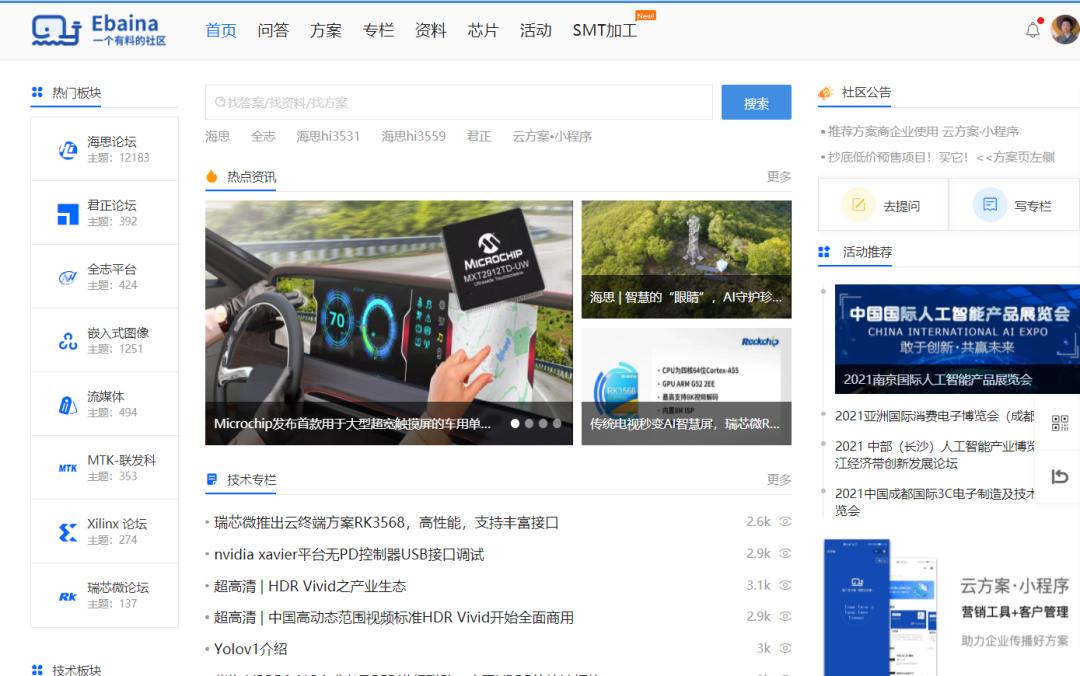Click the 君正论坛 forum icon
1080x676 pixels.
coord(68,214)
